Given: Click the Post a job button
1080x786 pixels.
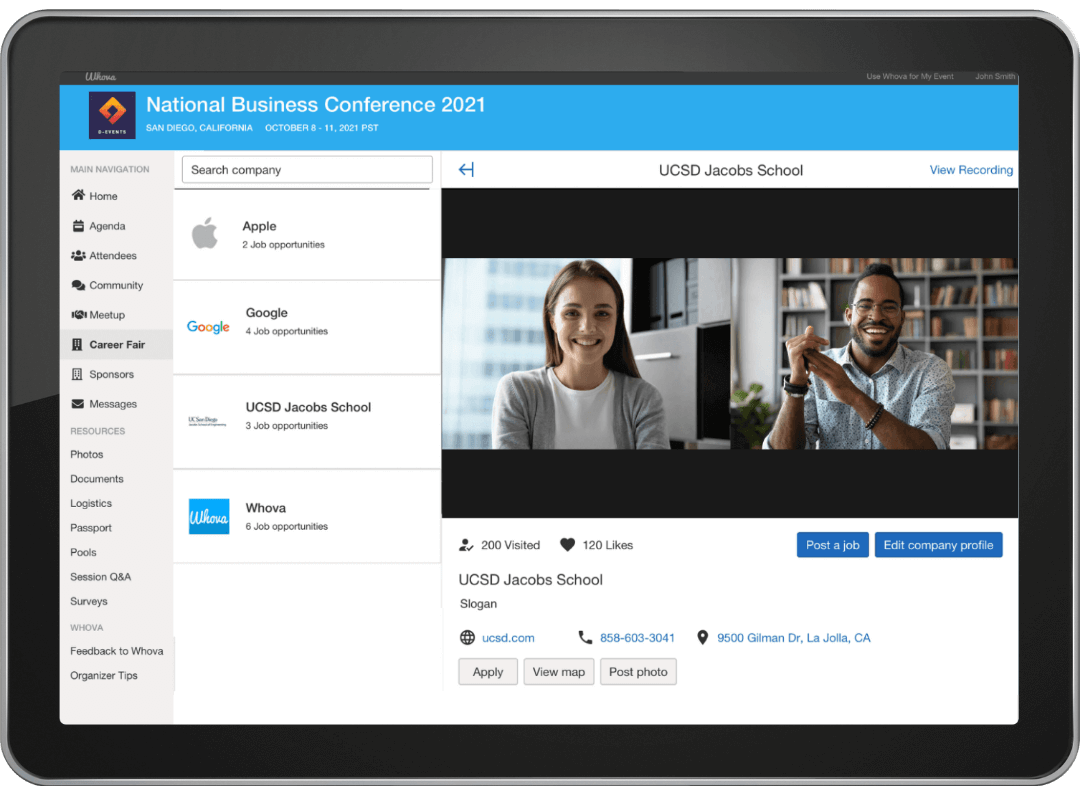Looking at the screenshot, I should [x=833, y=545].
